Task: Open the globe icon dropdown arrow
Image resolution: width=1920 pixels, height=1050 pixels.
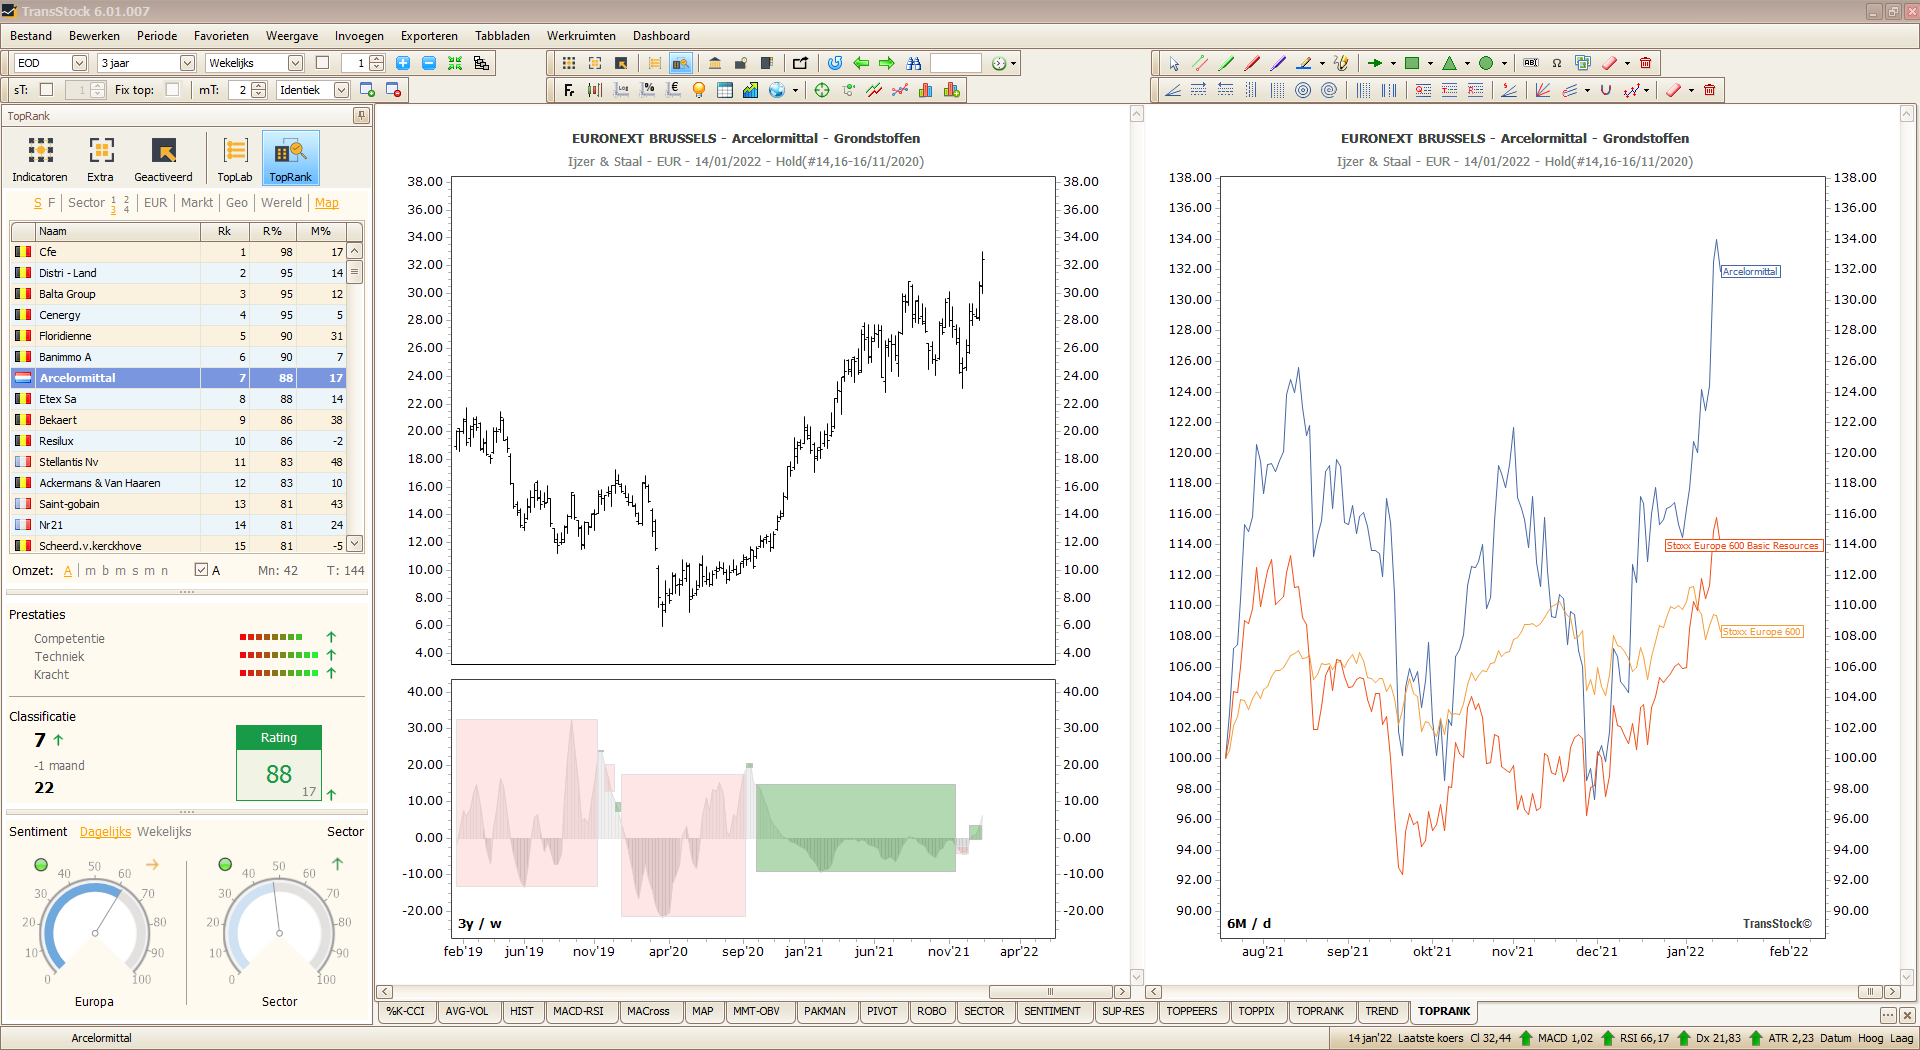Action: (x=795, y=90)
